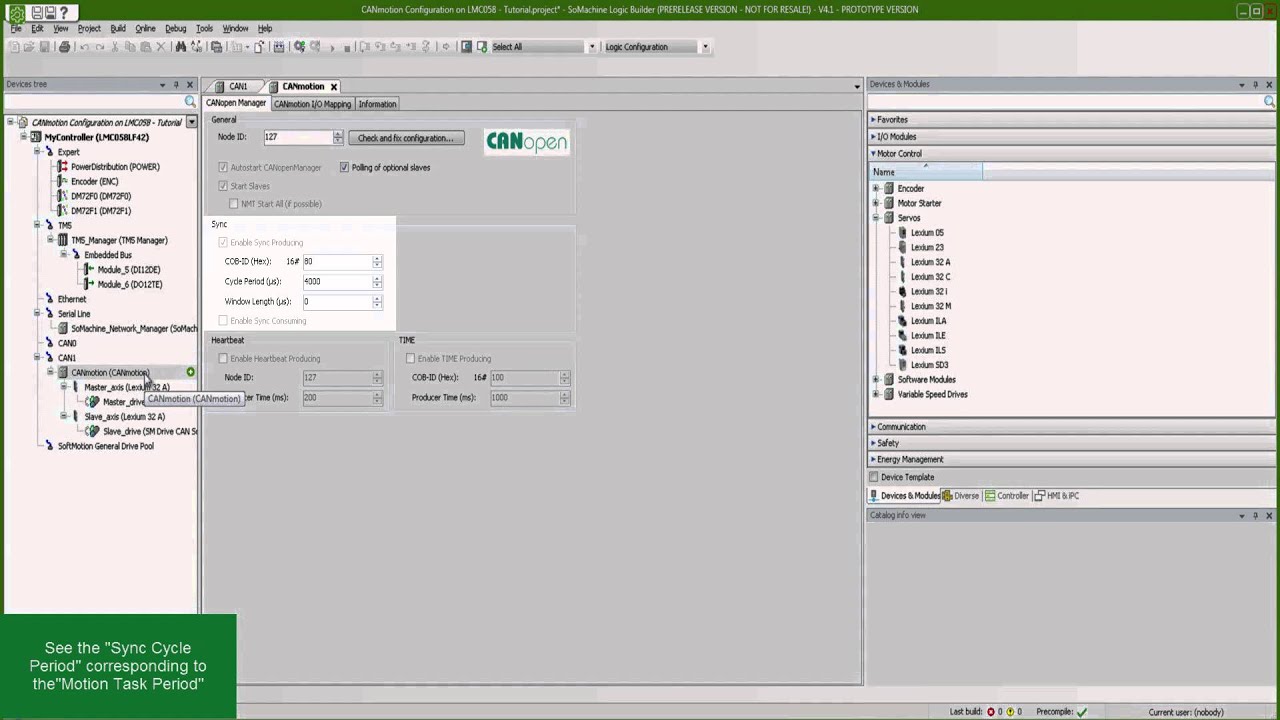
Task: Click the Help question mark in title bar
Action: pos(64,13)
